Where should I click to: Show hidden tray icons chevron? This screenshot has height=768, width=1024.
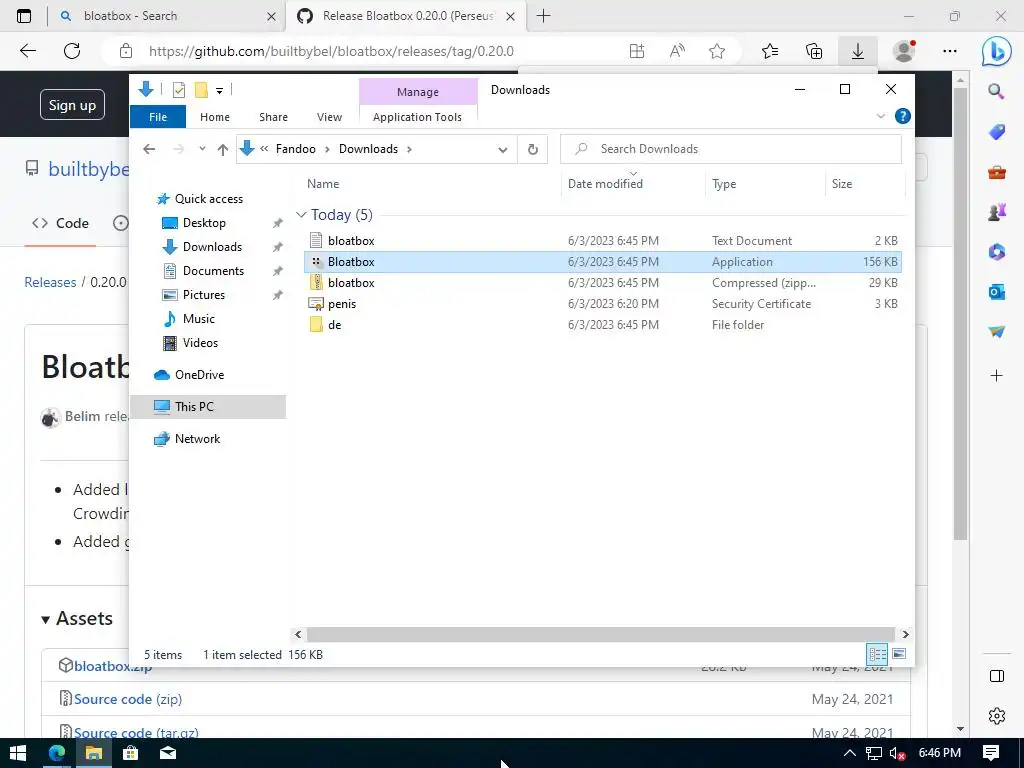coord(850,753)
